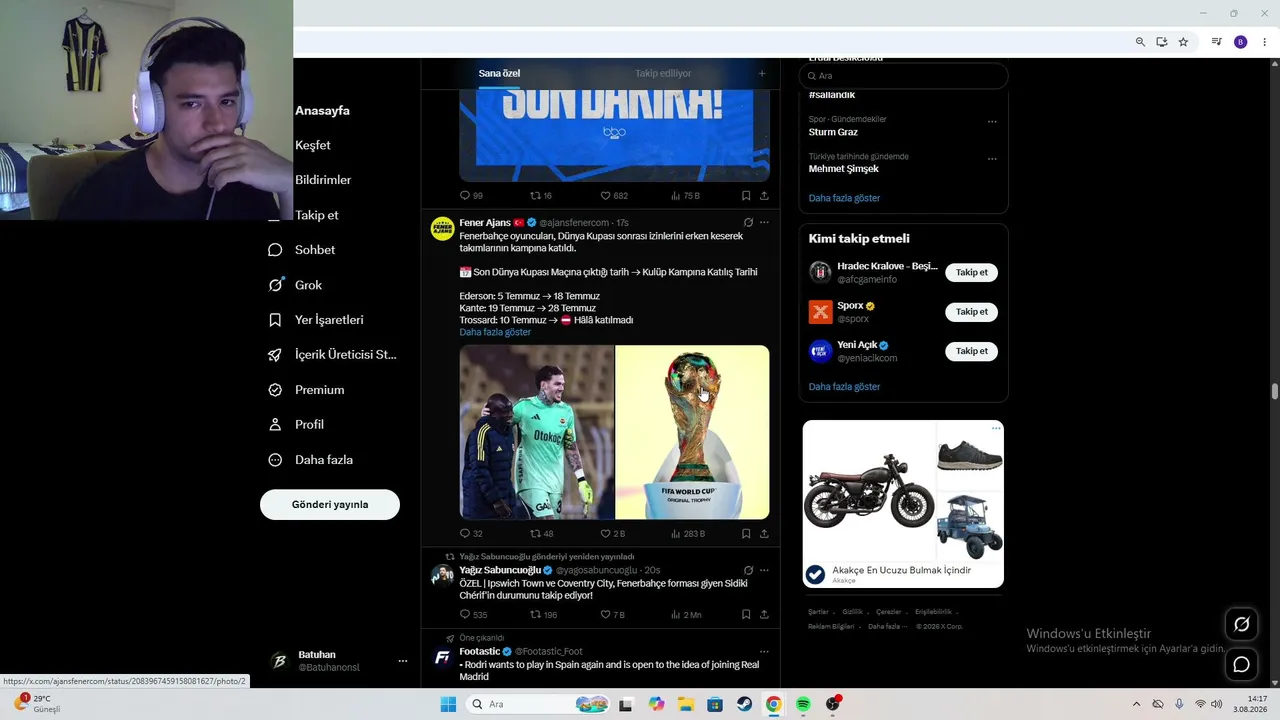Click the plus icon beside timeline tabs

tap(762, 73)
